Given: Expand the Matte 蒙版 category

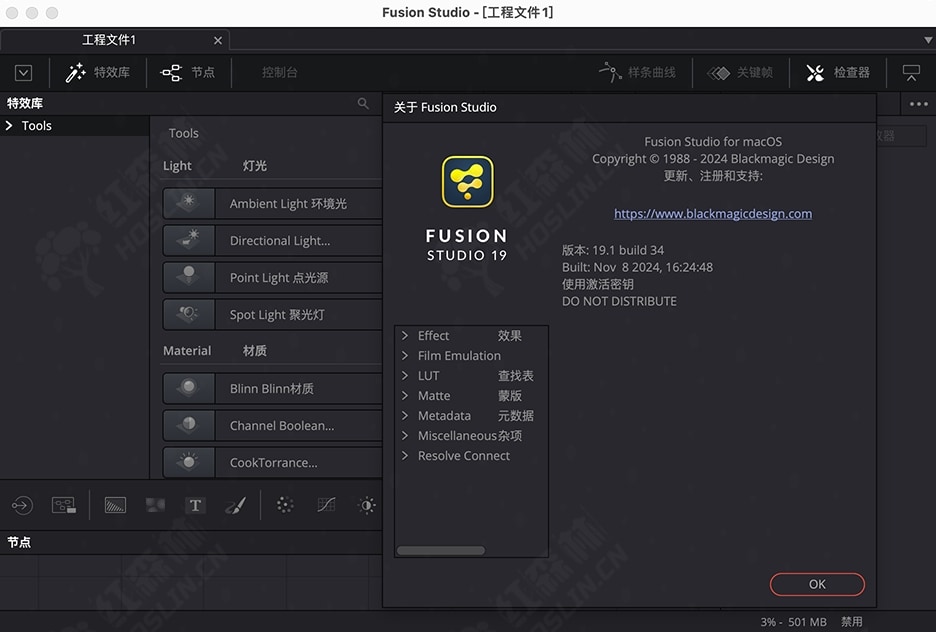Looking at the screenshot, I should [405, 396].
